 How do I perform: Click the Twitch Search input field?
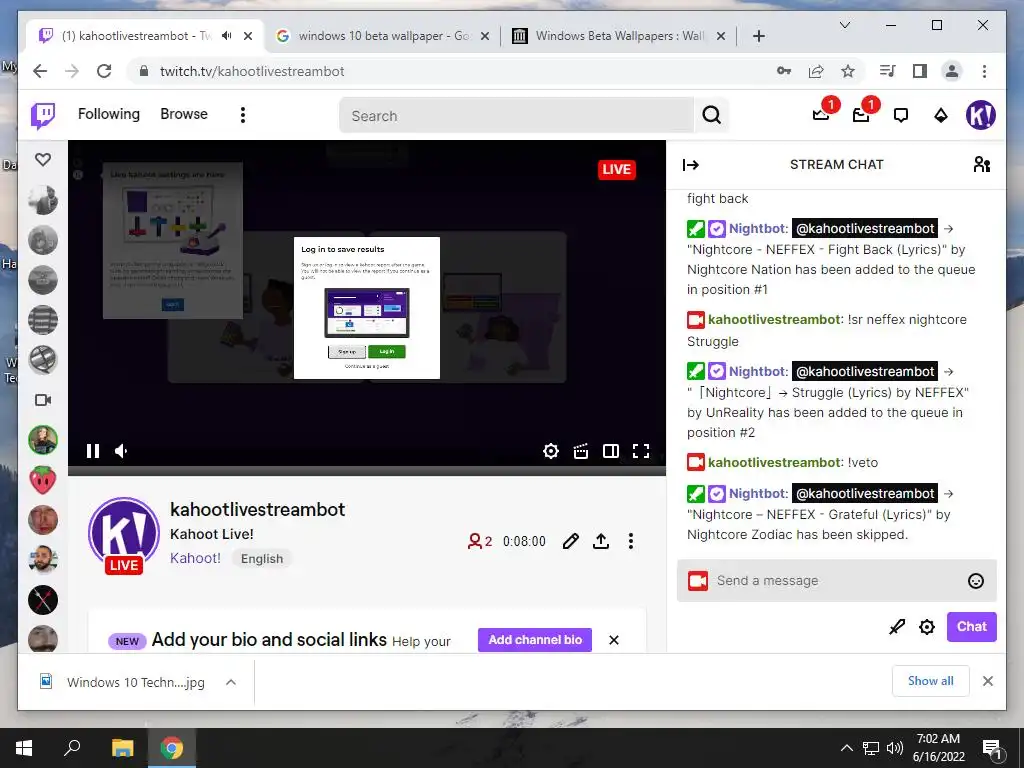pyautogui.click(x=517, y=116)
